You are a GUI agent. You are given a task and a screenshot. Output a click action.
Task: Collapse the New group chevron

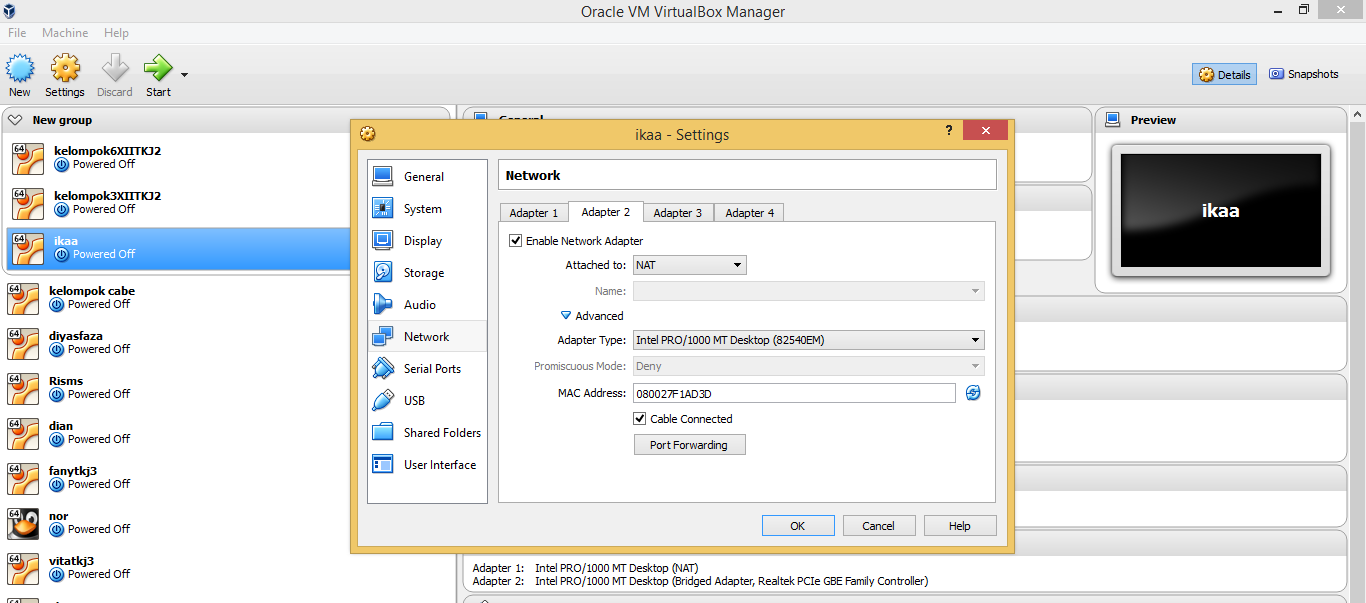15,120
